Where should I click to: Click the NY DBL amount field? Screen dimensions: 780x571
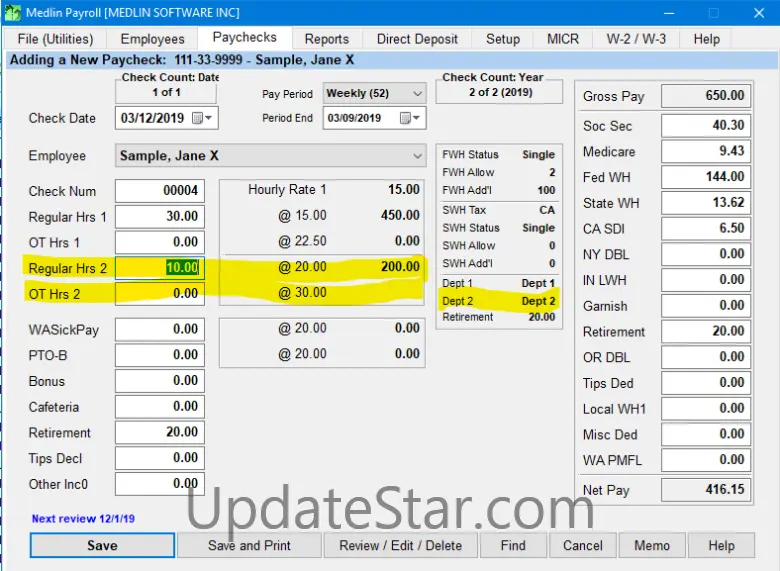[x=705, y=254]
